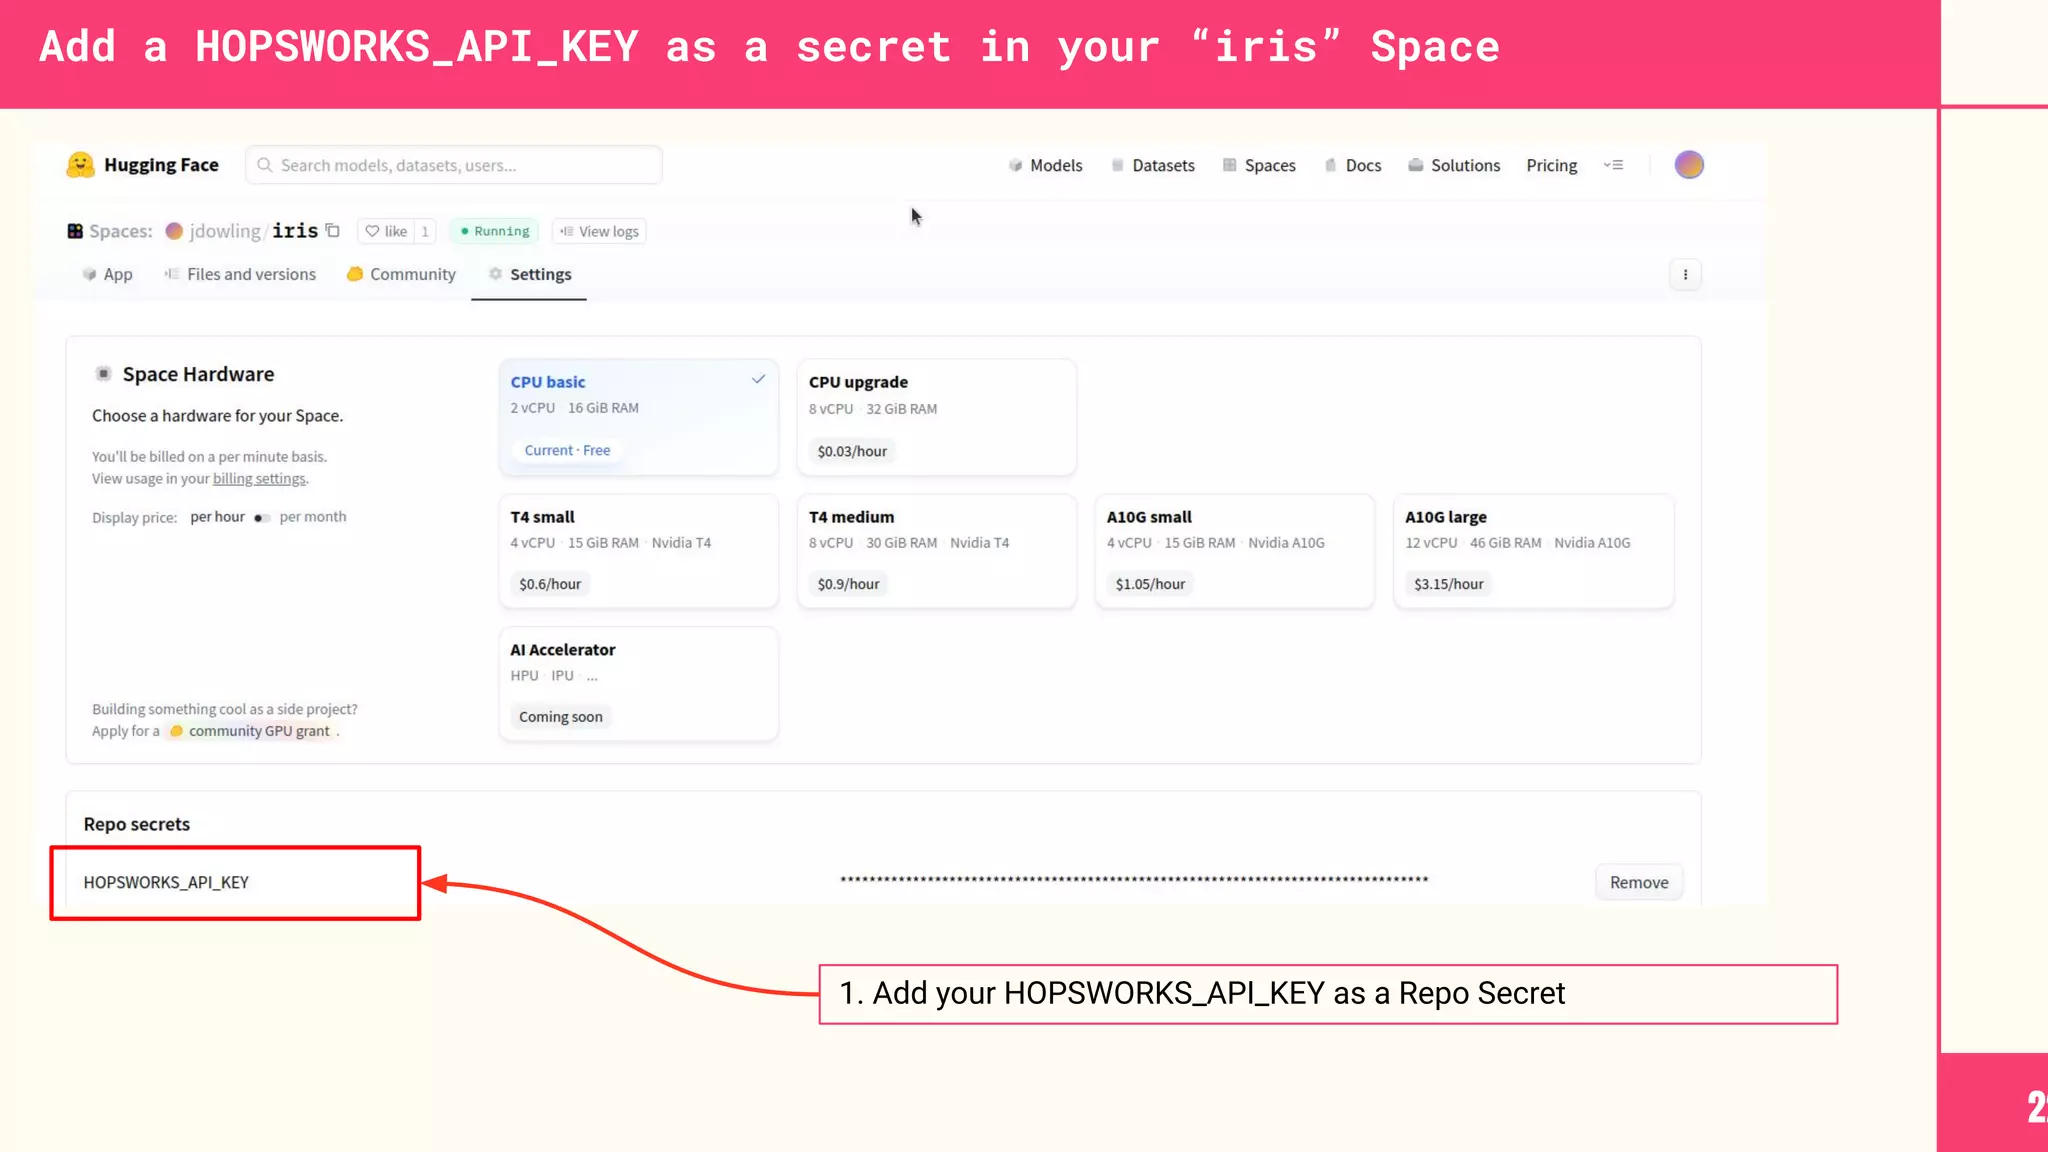Screen dimensions: 2048x1152
Task: Click the Running status badge
Action: (495, 231)
